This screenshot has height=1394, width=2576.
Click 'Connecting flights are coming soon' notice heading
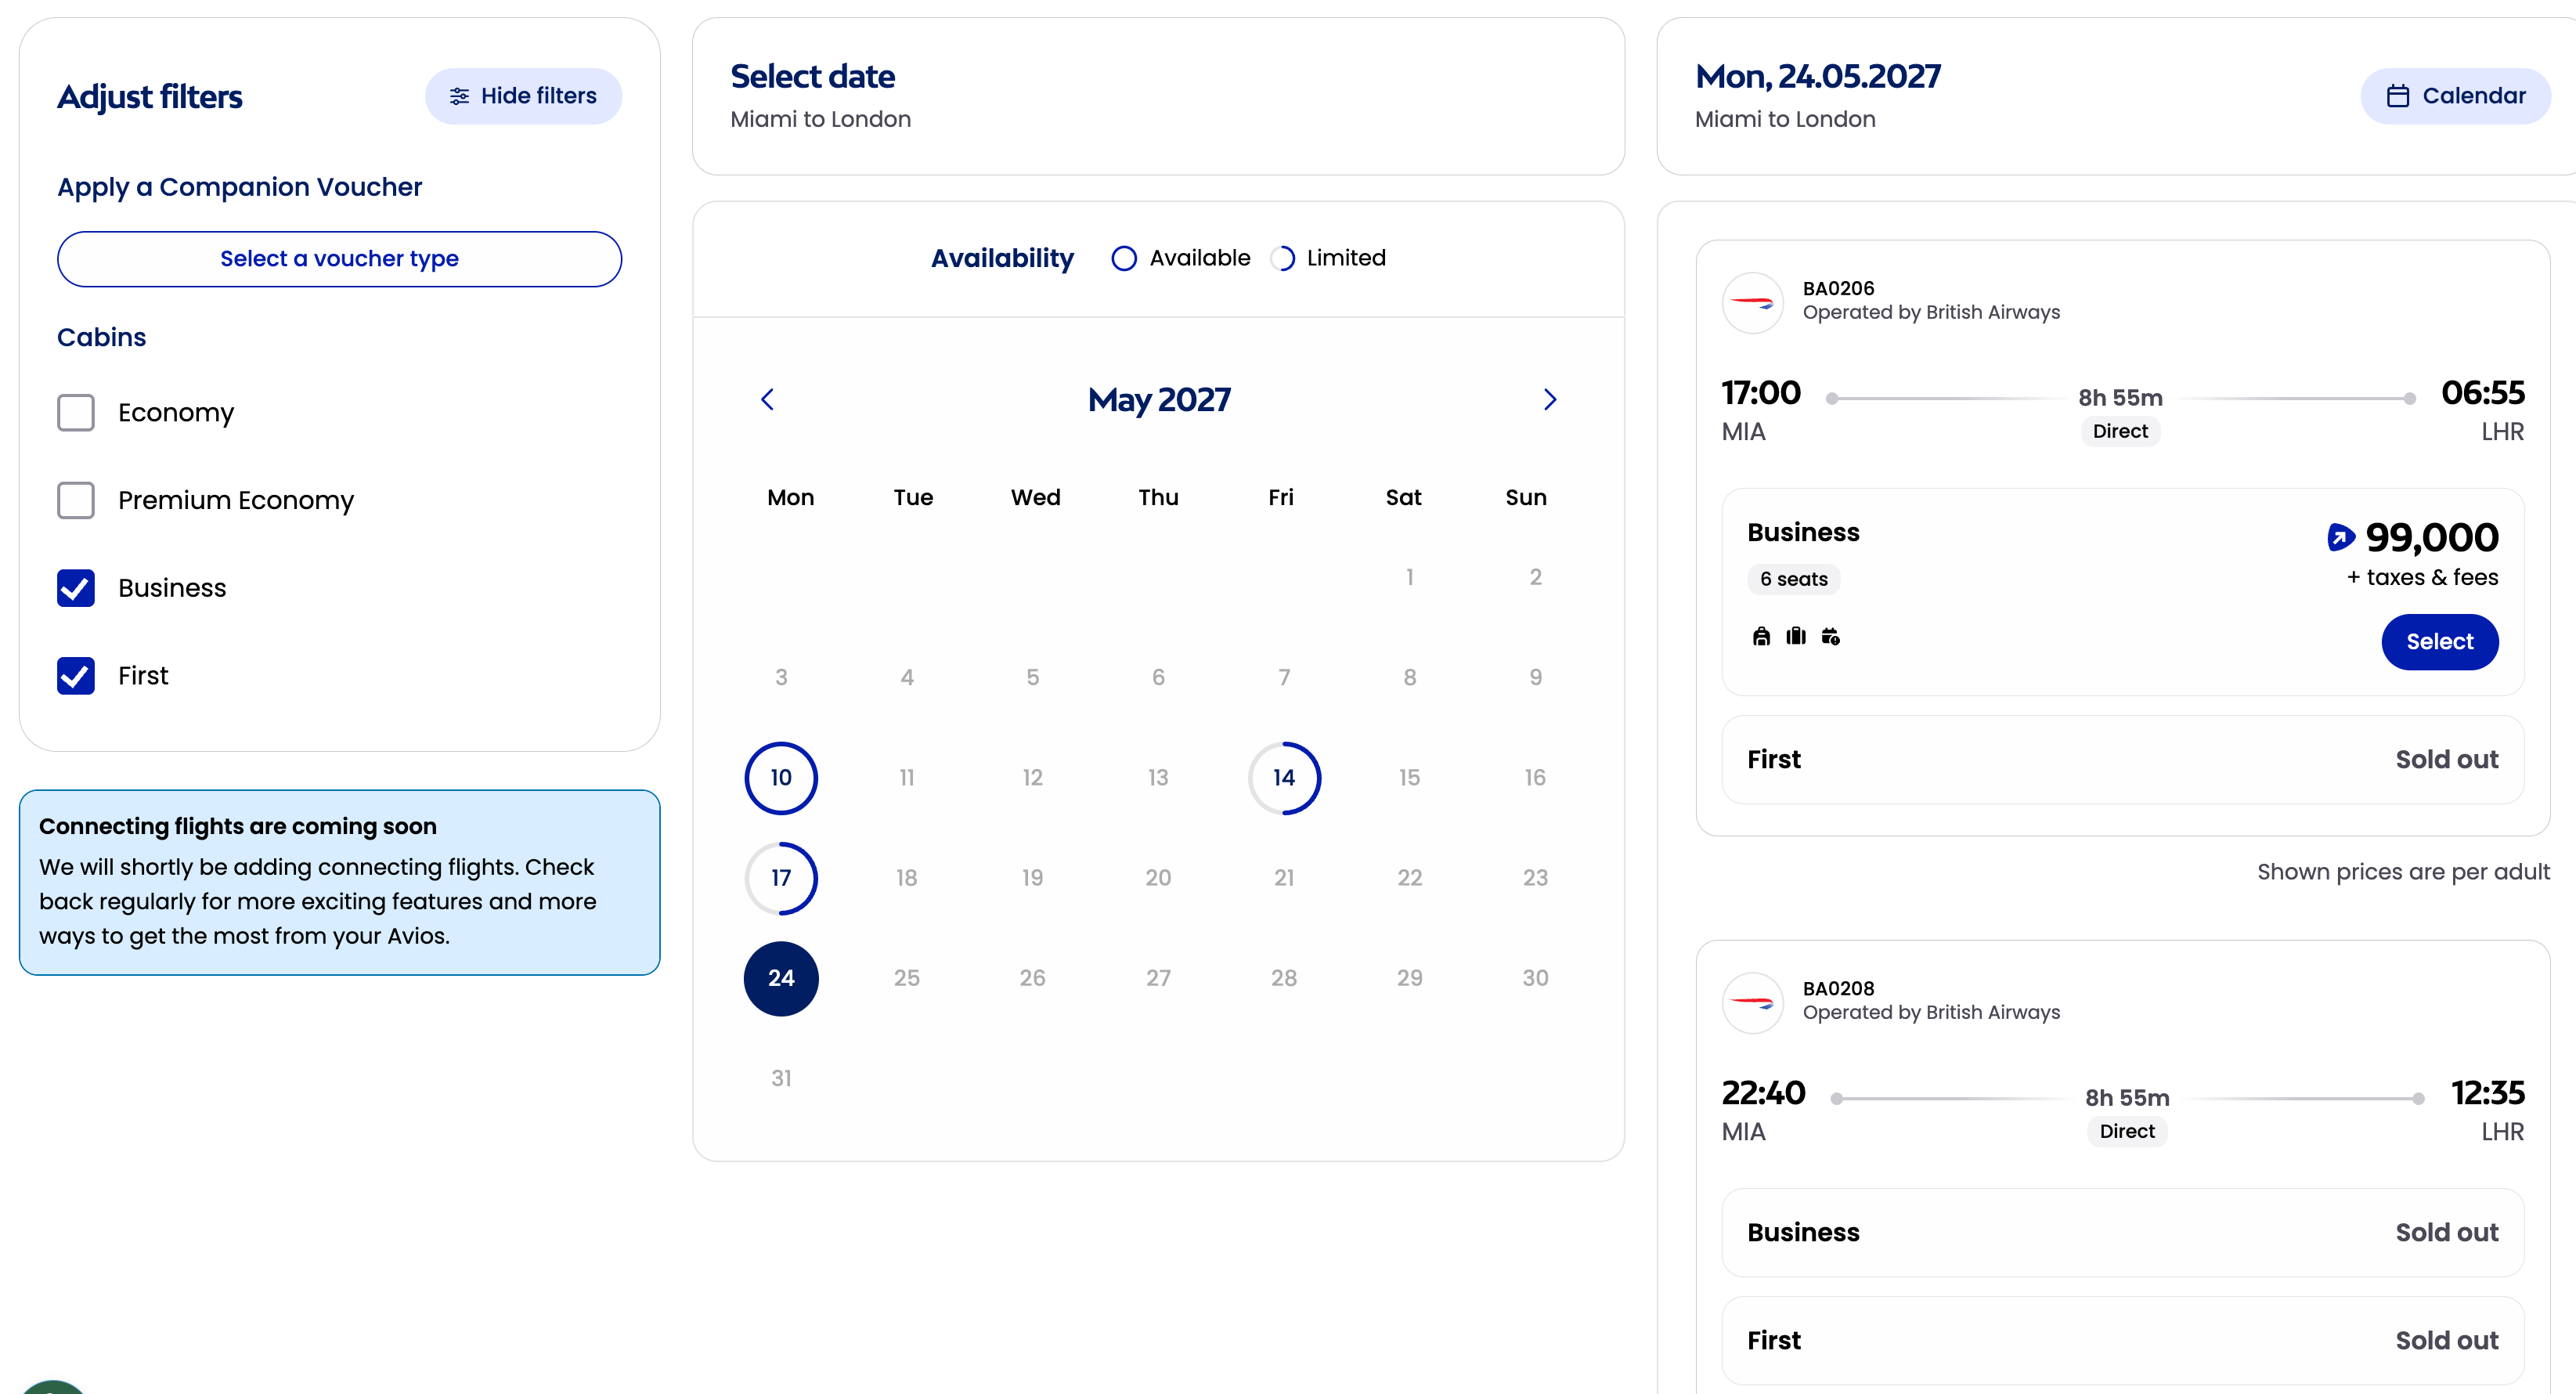point(238,826)
